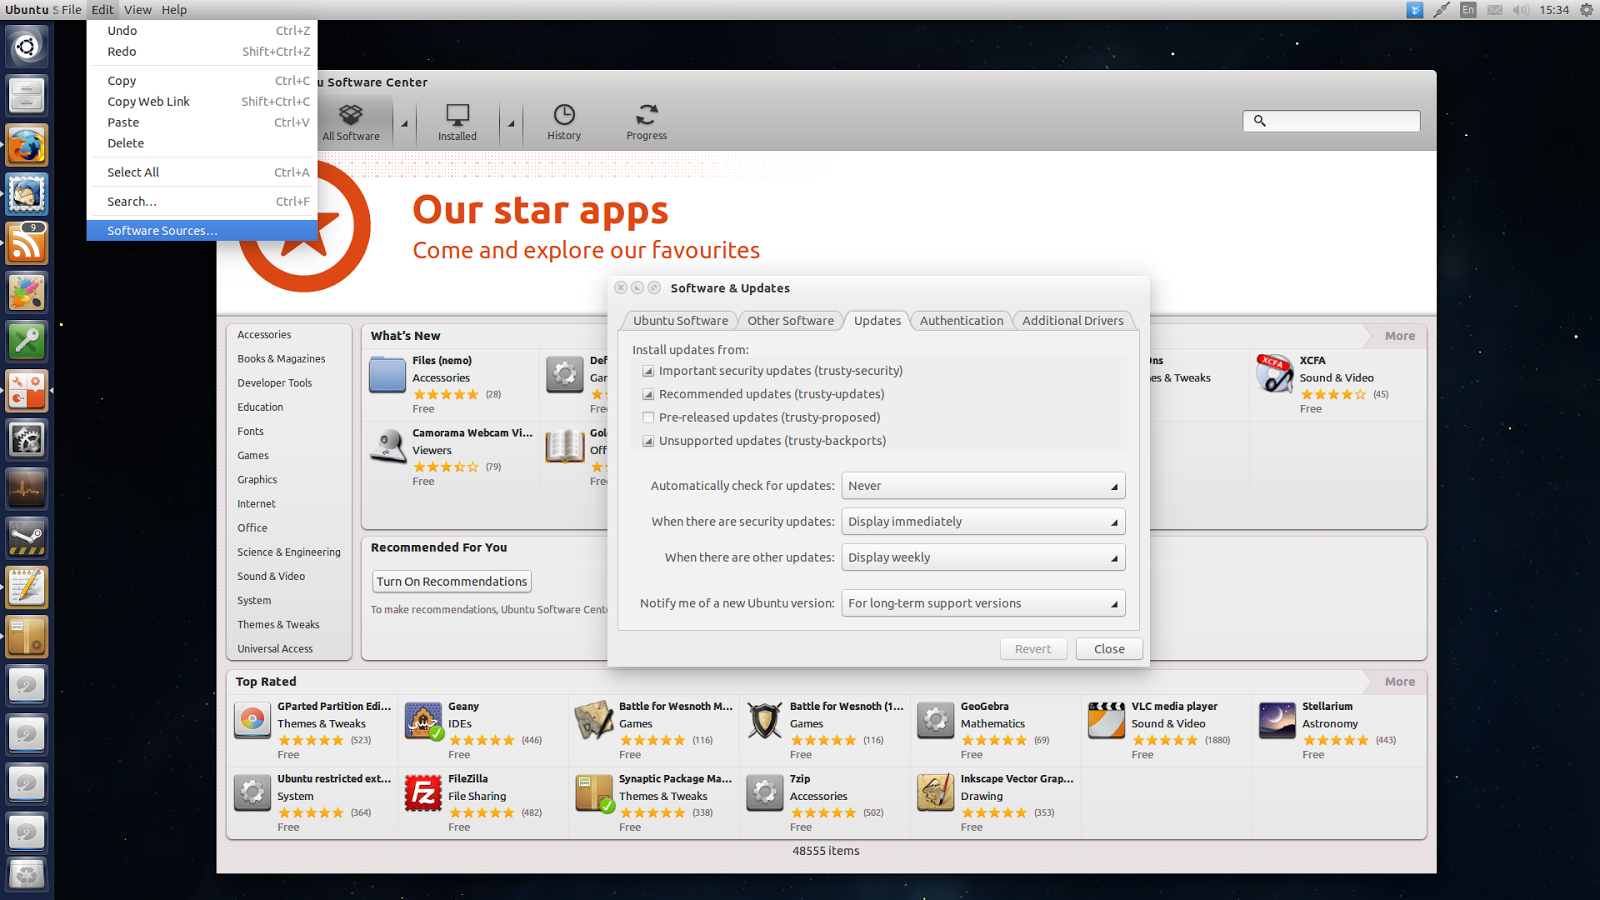Open the sound volume indicator in top panel
1600x900 pixels.
[1521, 10]
